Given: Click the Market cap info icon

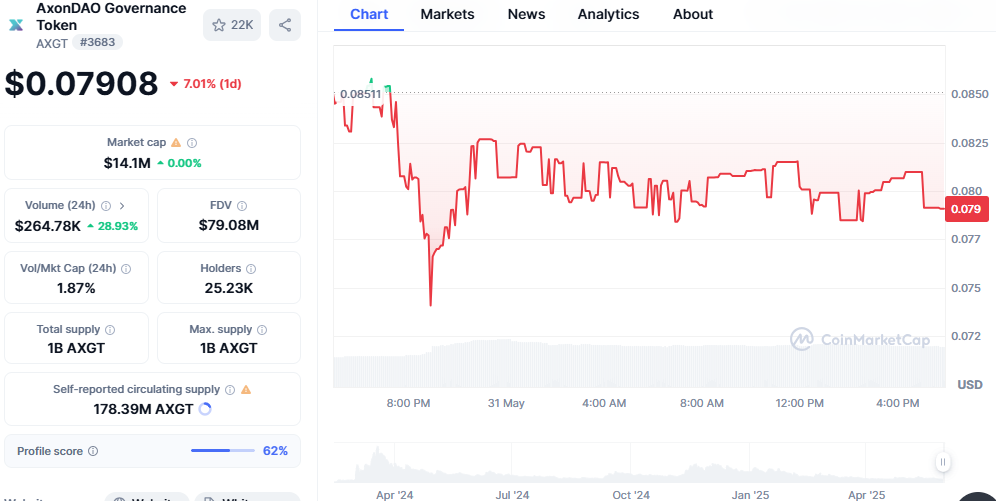Looking at the screenshot, I should (192, 143).
